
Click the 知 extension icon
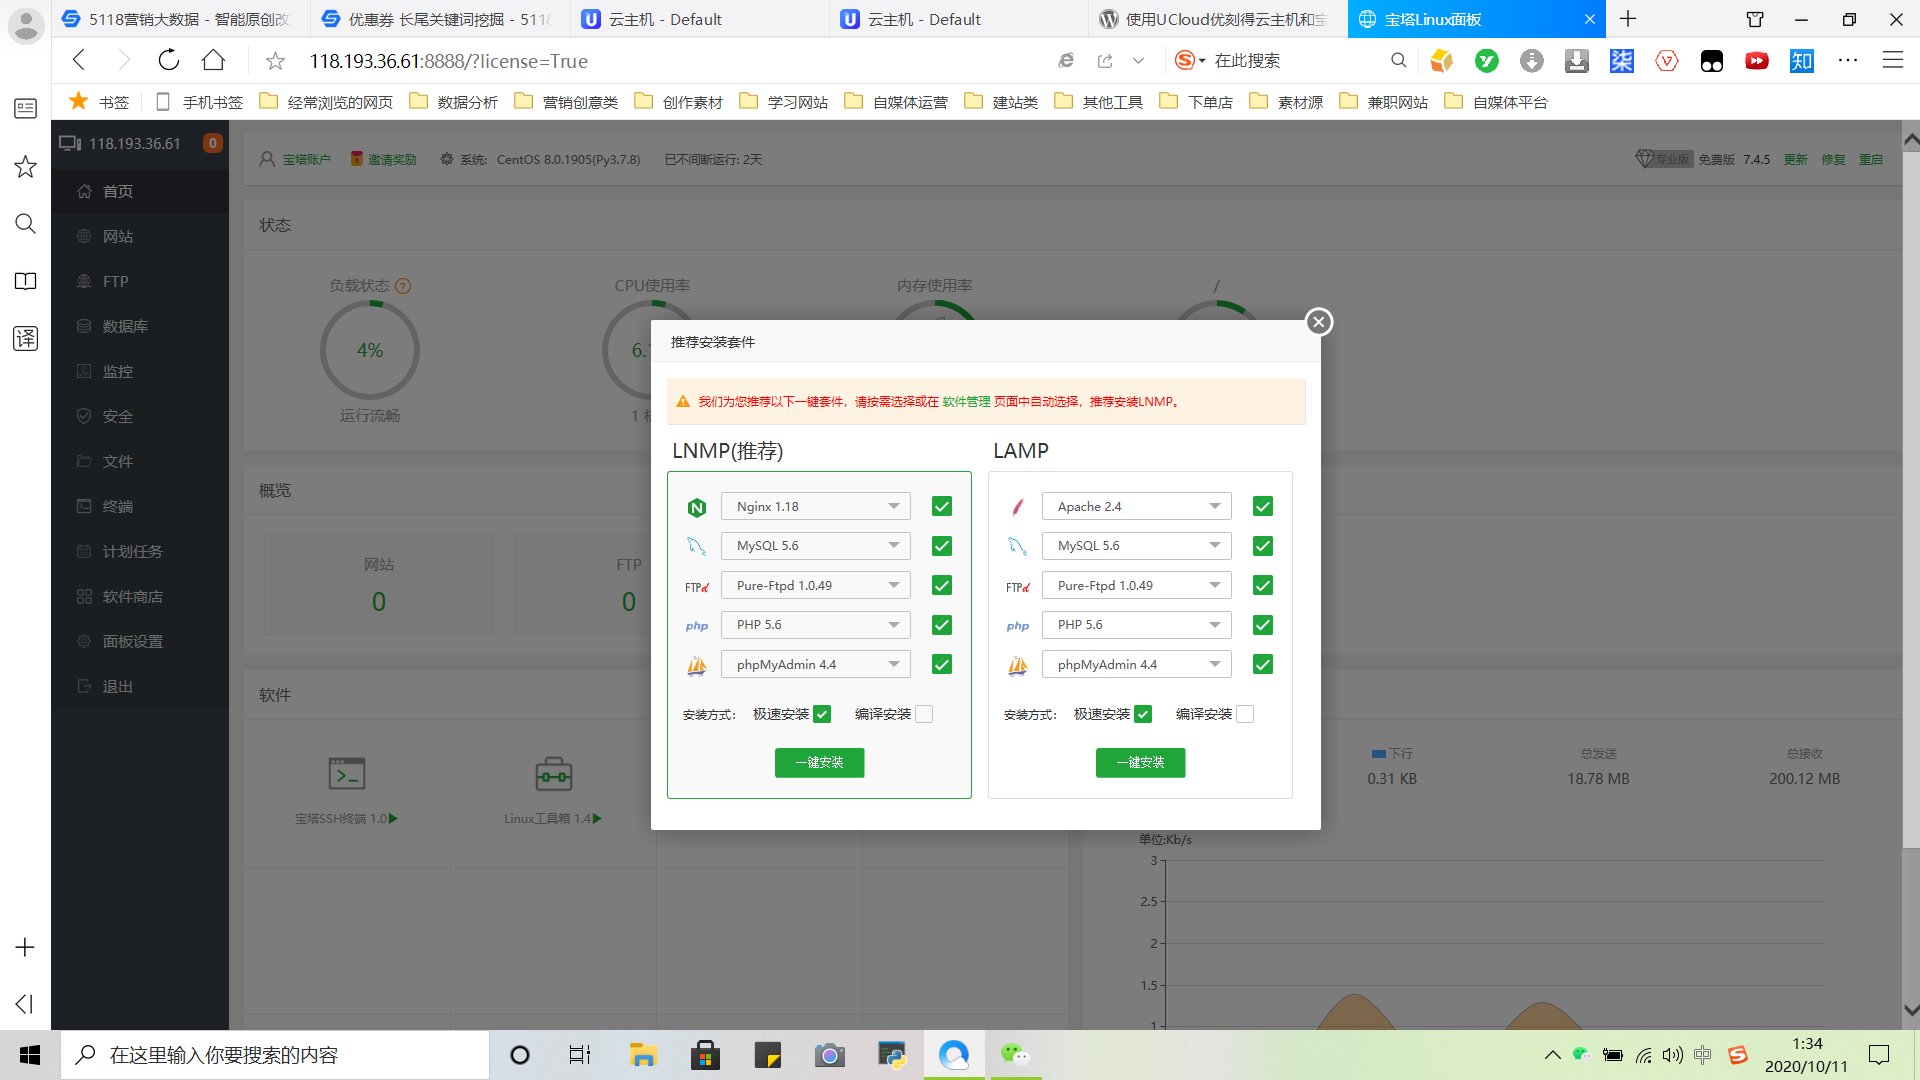(x=1802, y=61)
